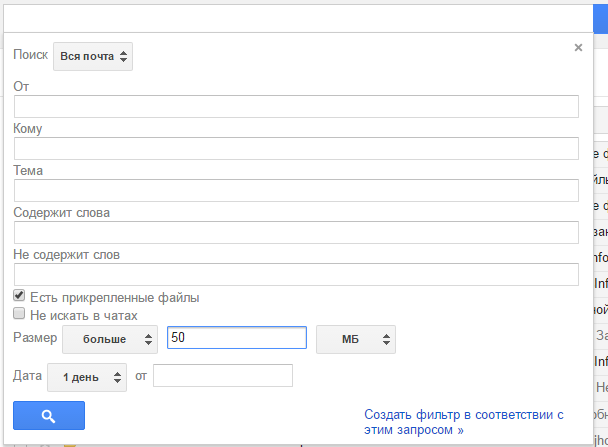Open the '1 день' date range dropdown

pyautogui.click(x=87, y=377)
